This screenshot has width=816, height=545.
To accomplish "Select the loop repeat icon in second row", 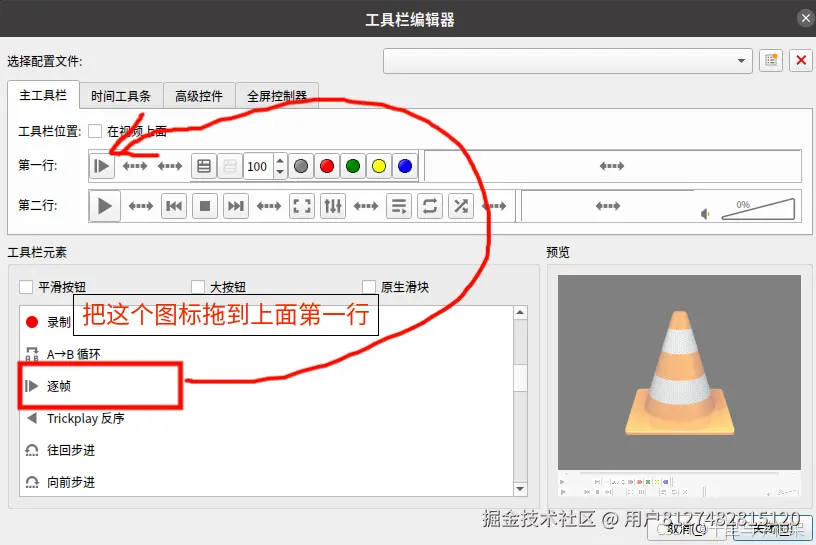I will click(430, 206).
